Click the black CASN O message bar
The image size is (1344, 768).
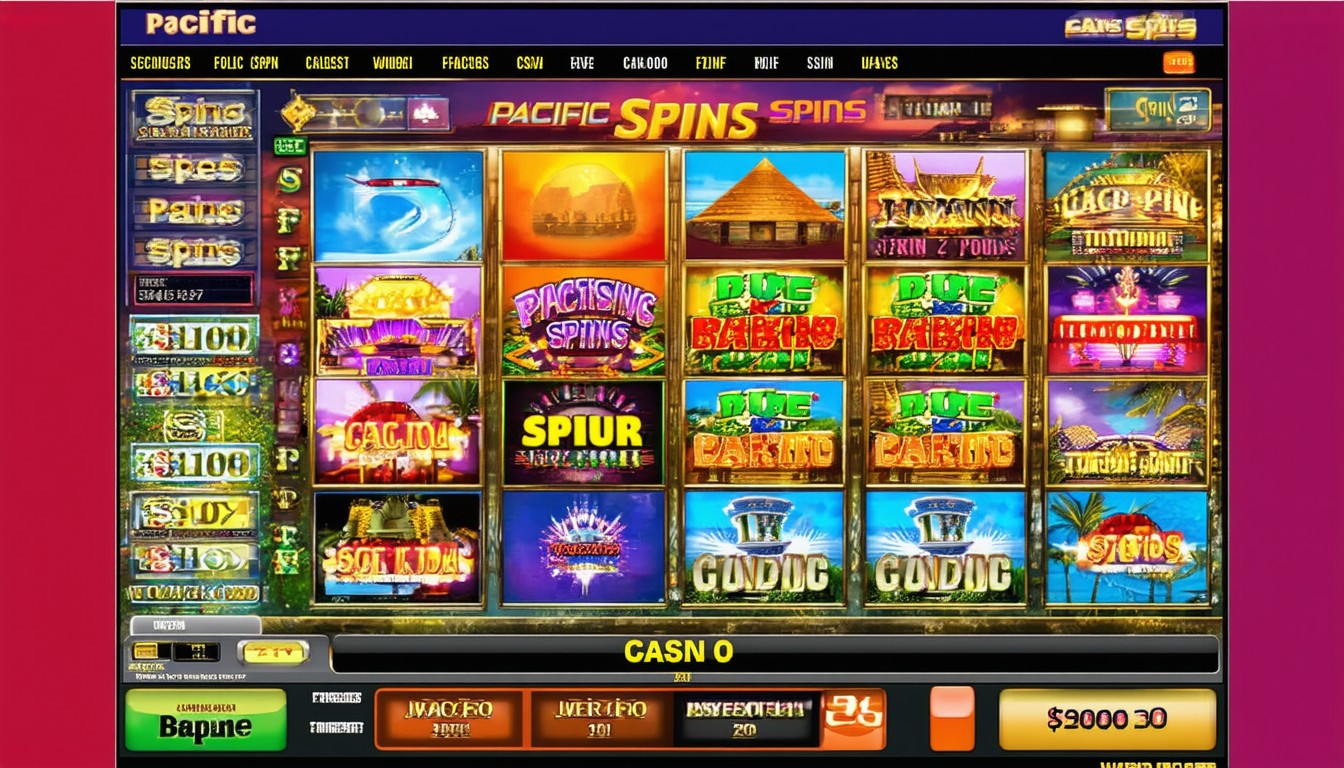pos(775,653)
